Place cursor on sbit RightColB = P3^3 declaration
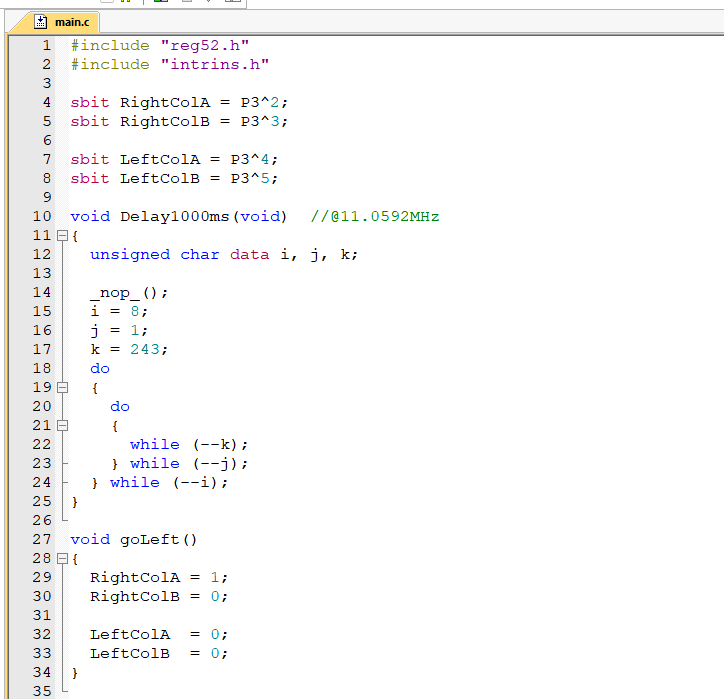724x699 pixels. click(179, 121)
